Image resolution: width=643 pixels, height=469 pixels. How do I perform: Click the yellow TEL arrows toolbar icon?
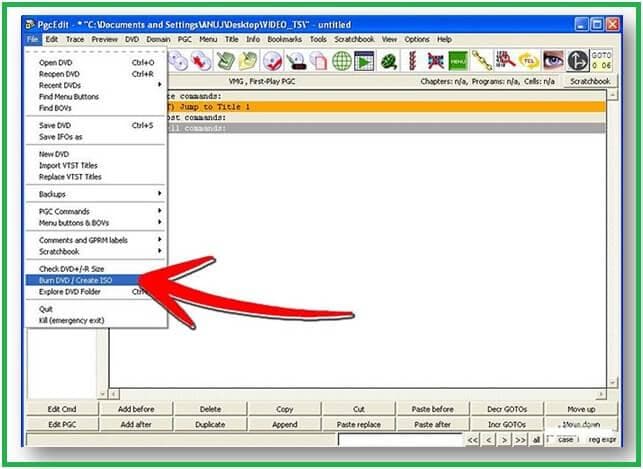coord(529,61)
